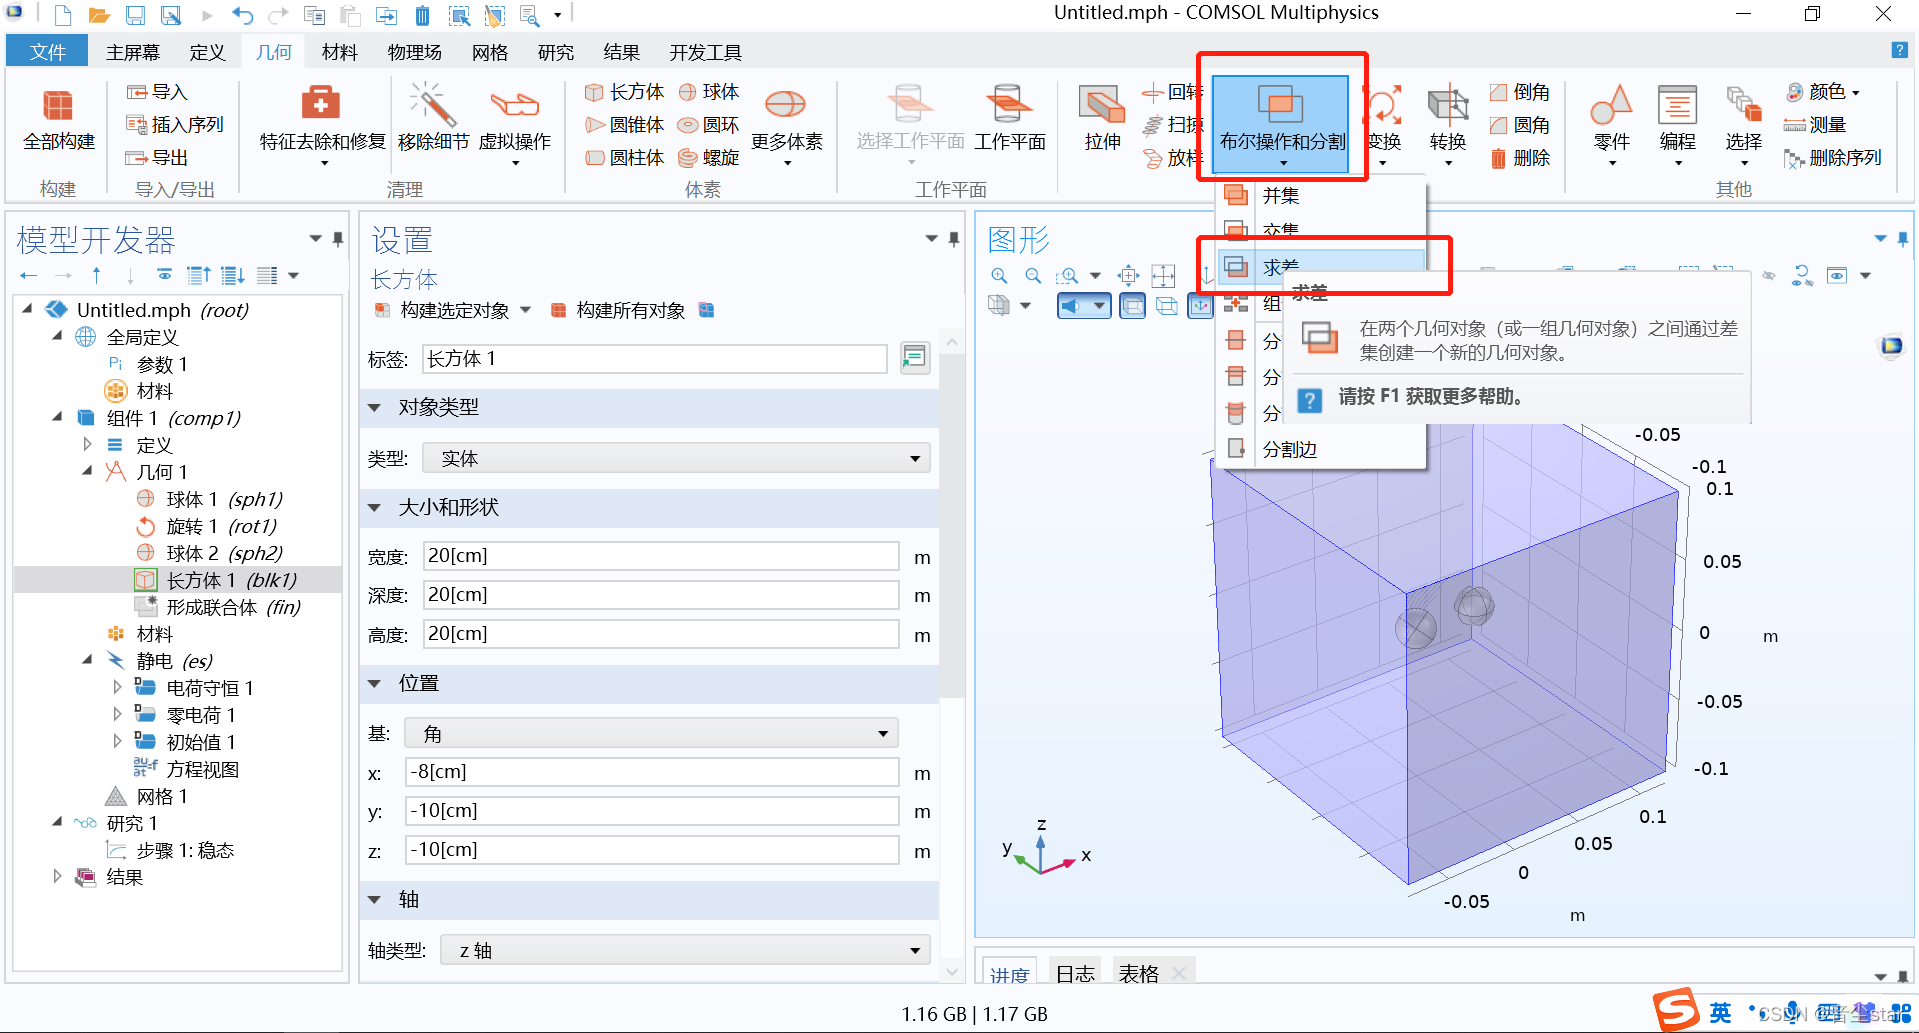Choose 分割边 from the boolean dropdown menu
This screenshot has width=1919, height=1033.
click(x=1320, y=449)
